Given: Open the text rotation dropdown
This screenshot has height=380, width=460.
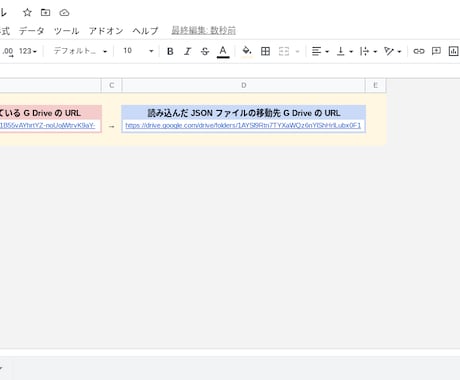Looking at the screenshot, I should pos(392,51).
